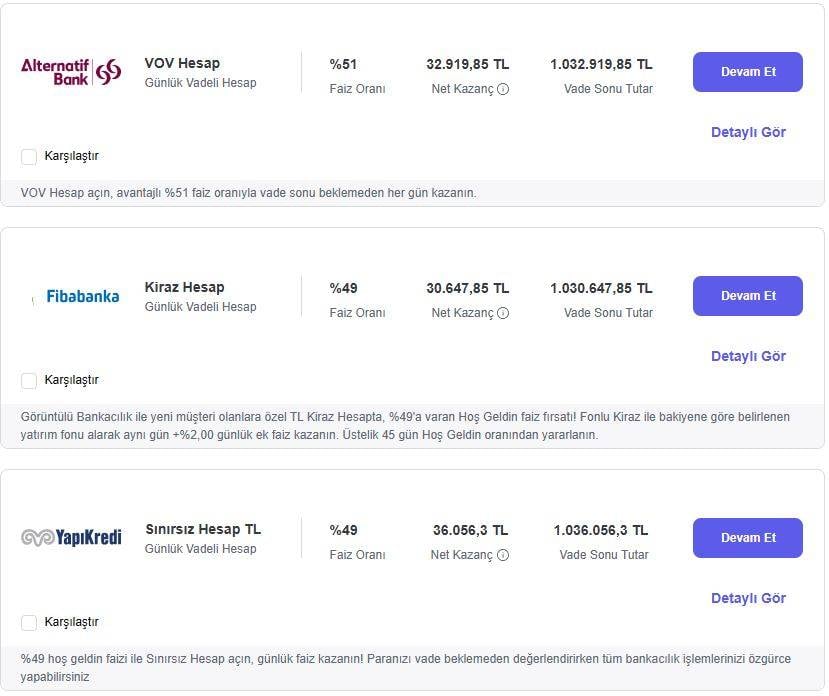Click the Yapı Kredi logo
The width and height of the screenshot is (829, 696).
tap(71, 538)
